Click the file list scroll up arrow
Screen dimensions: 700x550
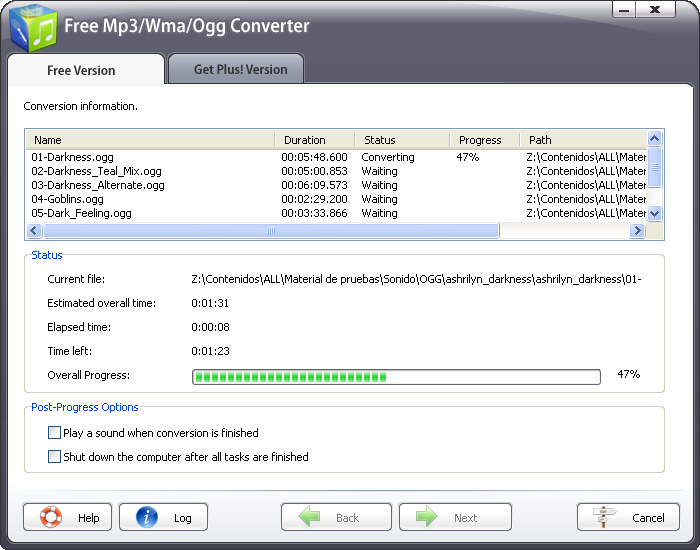[x=654, y=138]
